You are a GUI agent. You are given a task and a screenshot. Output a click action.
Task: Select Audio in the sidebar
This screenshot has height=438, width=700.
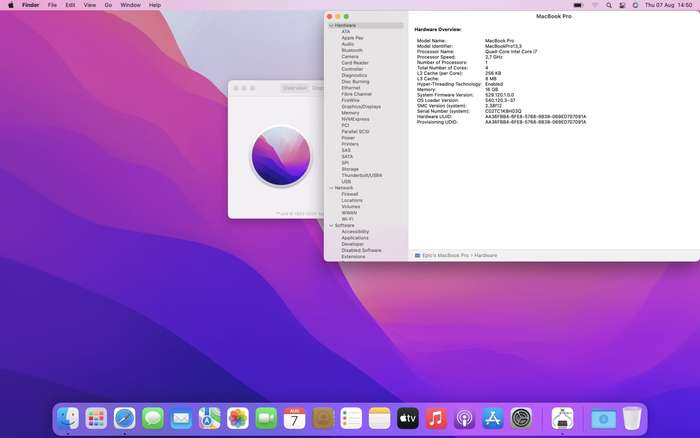348,44
